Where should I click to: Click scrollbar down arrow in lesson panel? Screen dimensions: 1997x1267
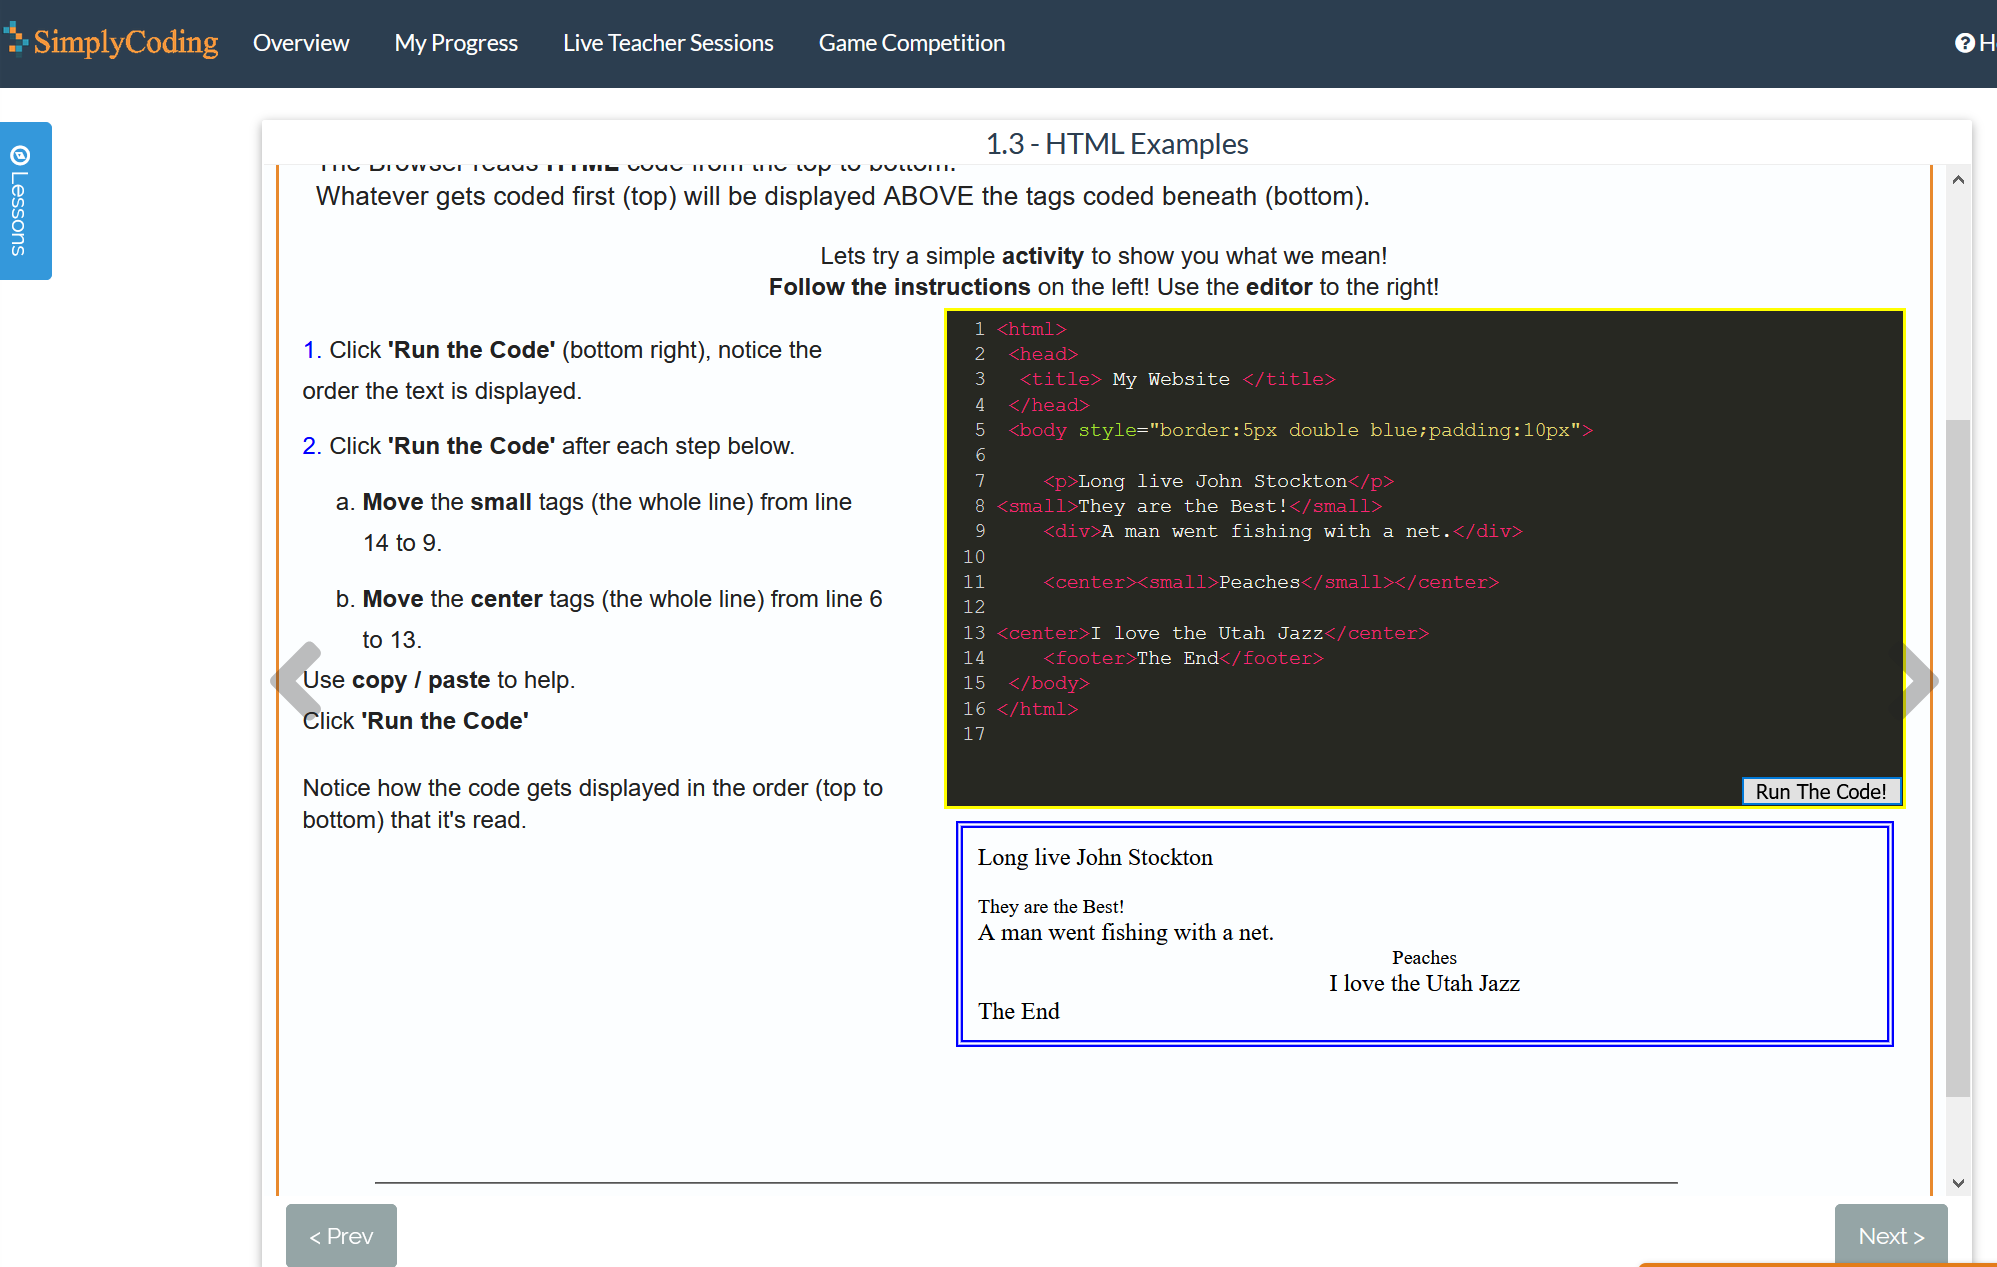[1958, 1183]
